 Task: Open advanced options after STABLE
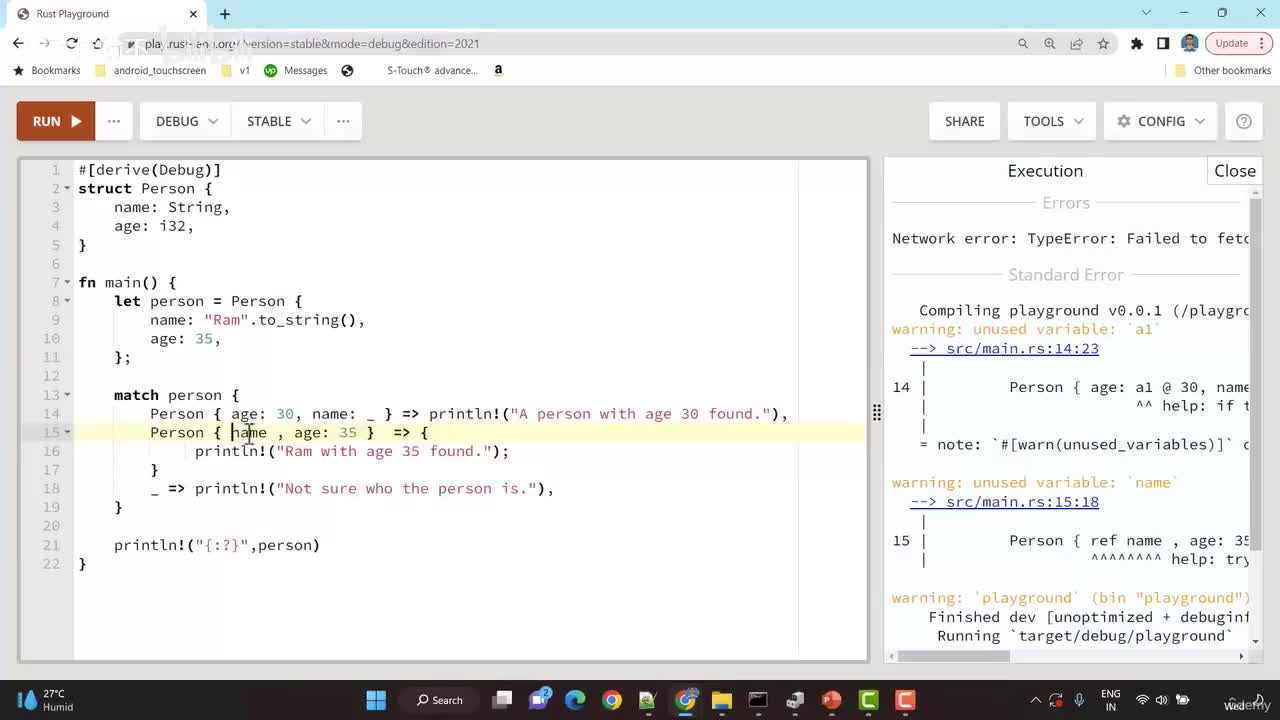[x=343, y=121]
